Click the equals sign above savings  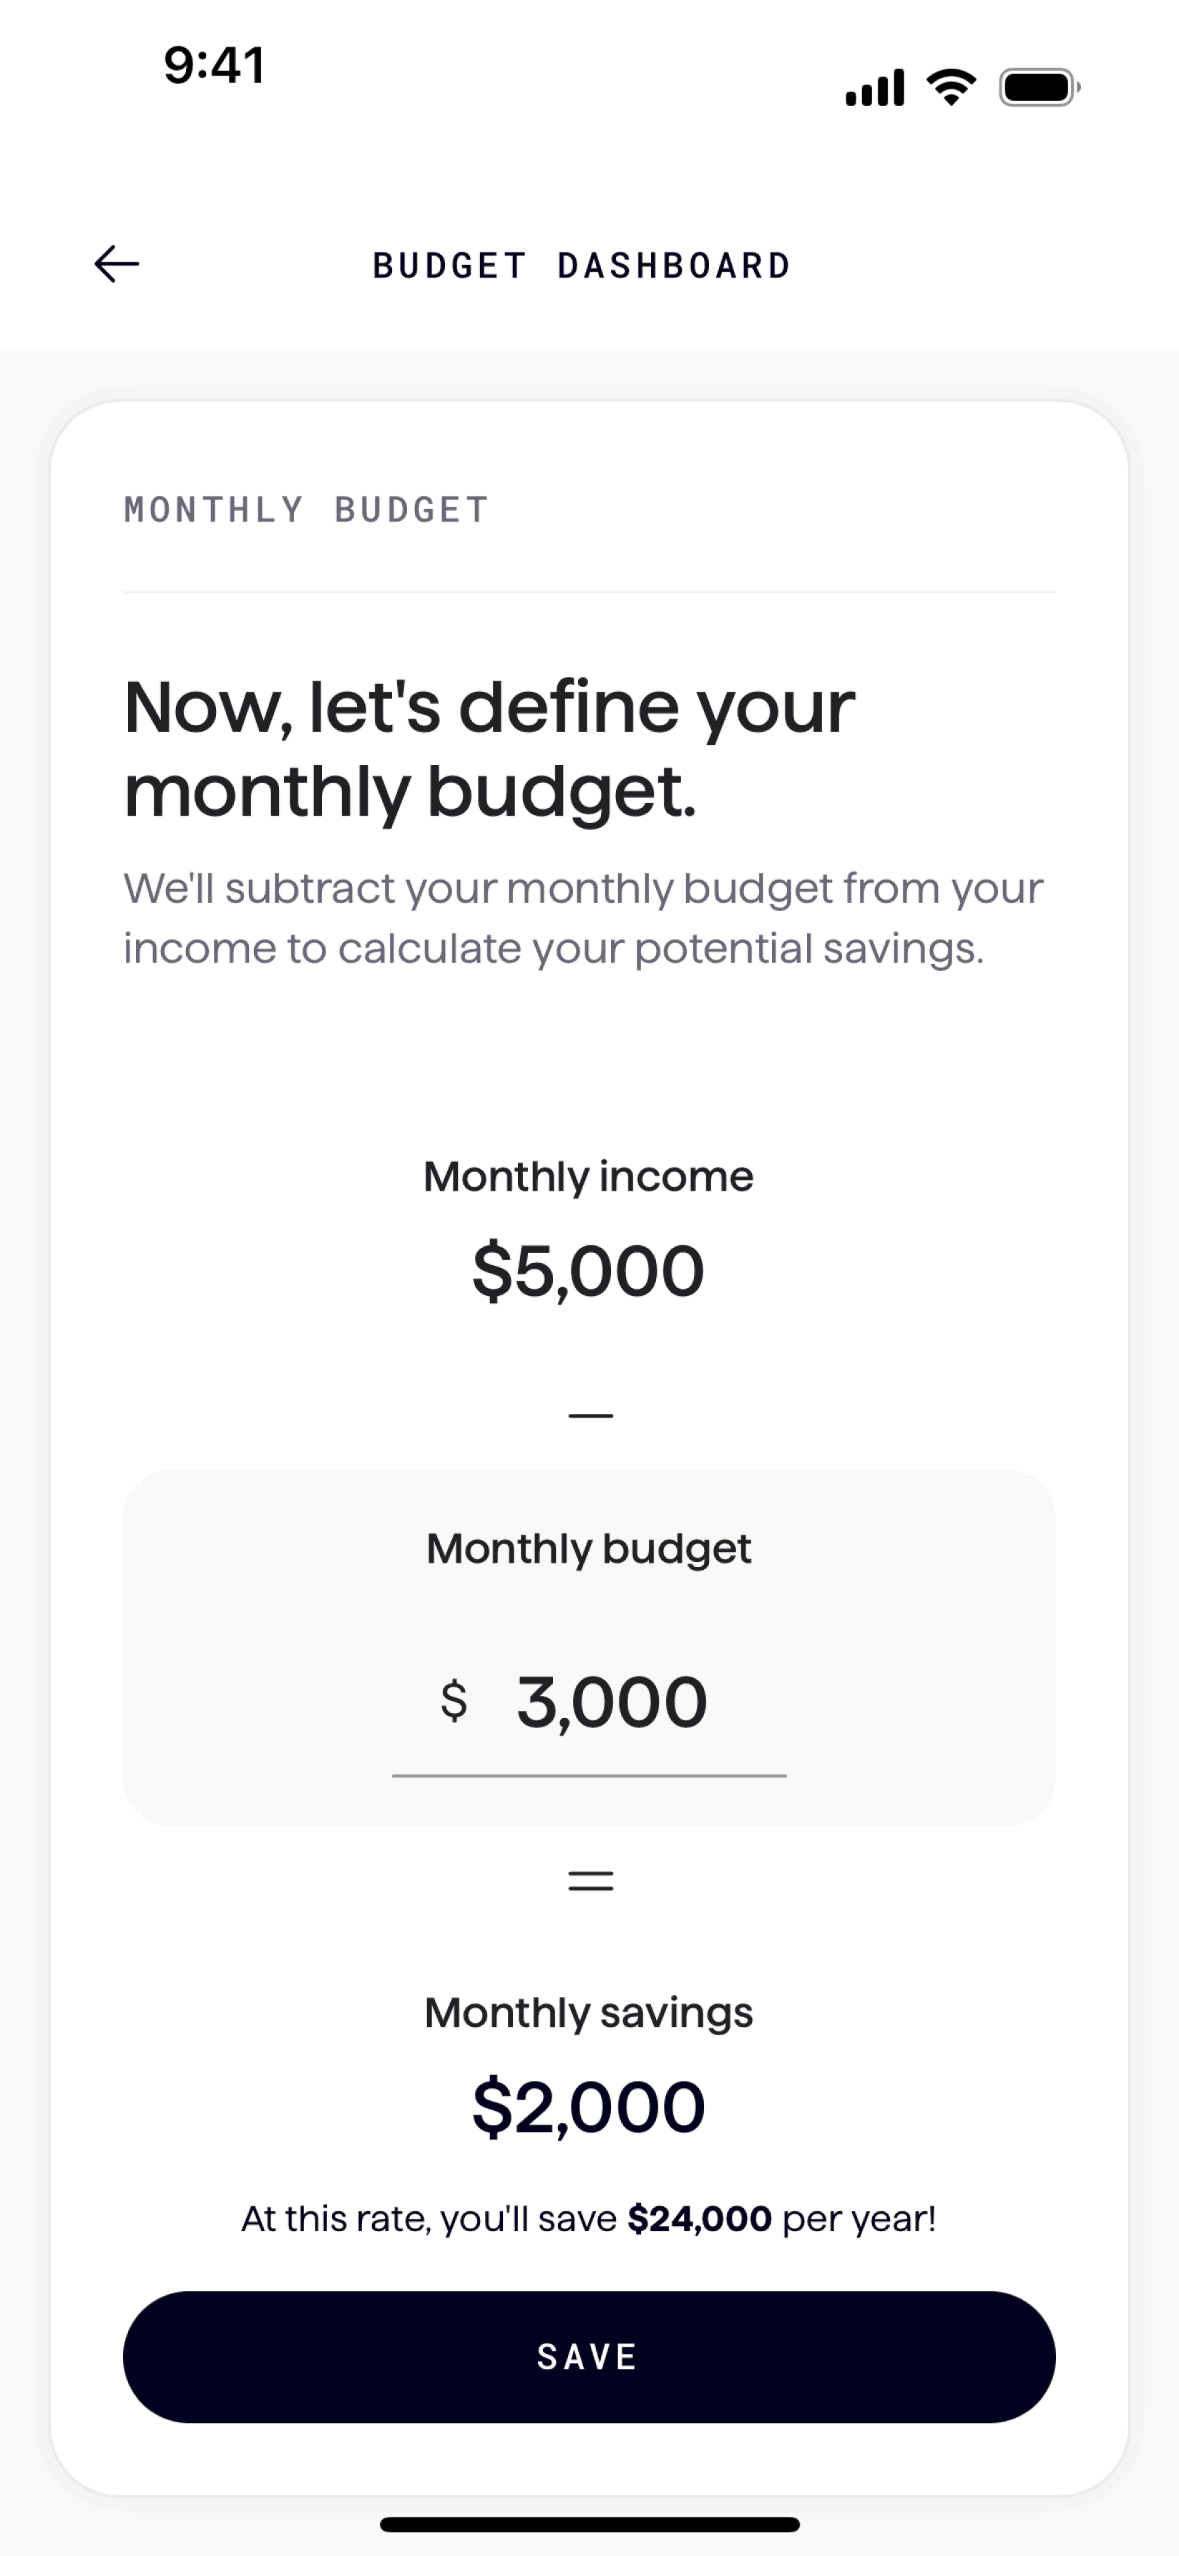click(x=590, y=1881)
